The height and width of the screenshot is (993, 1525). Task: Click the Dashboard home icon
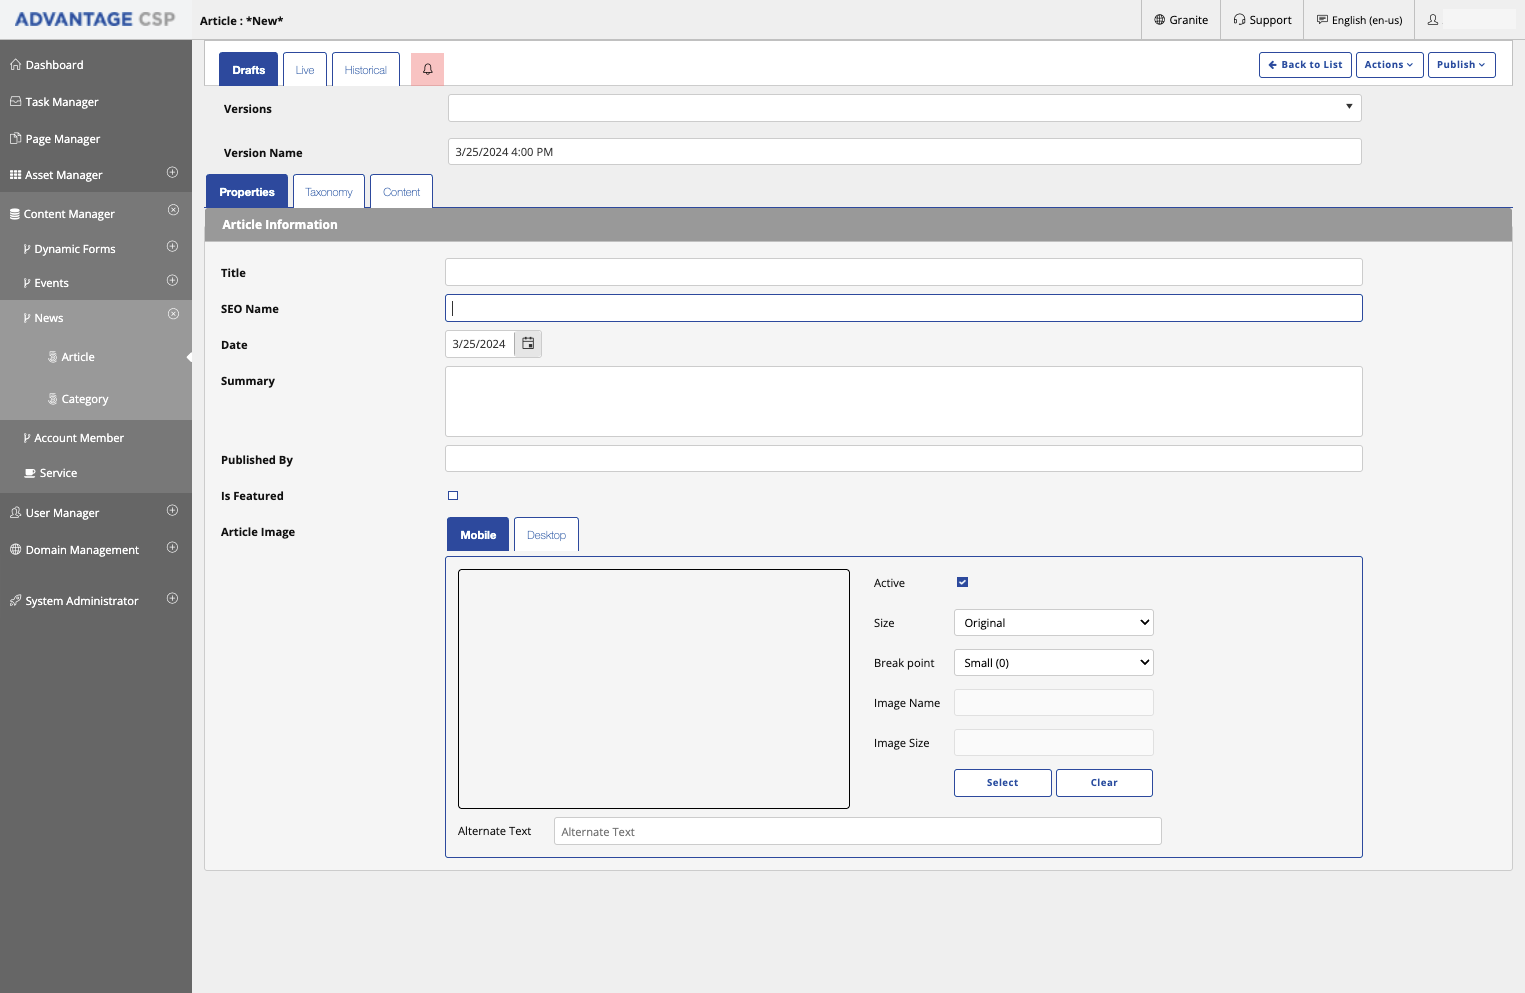(16, 65)
